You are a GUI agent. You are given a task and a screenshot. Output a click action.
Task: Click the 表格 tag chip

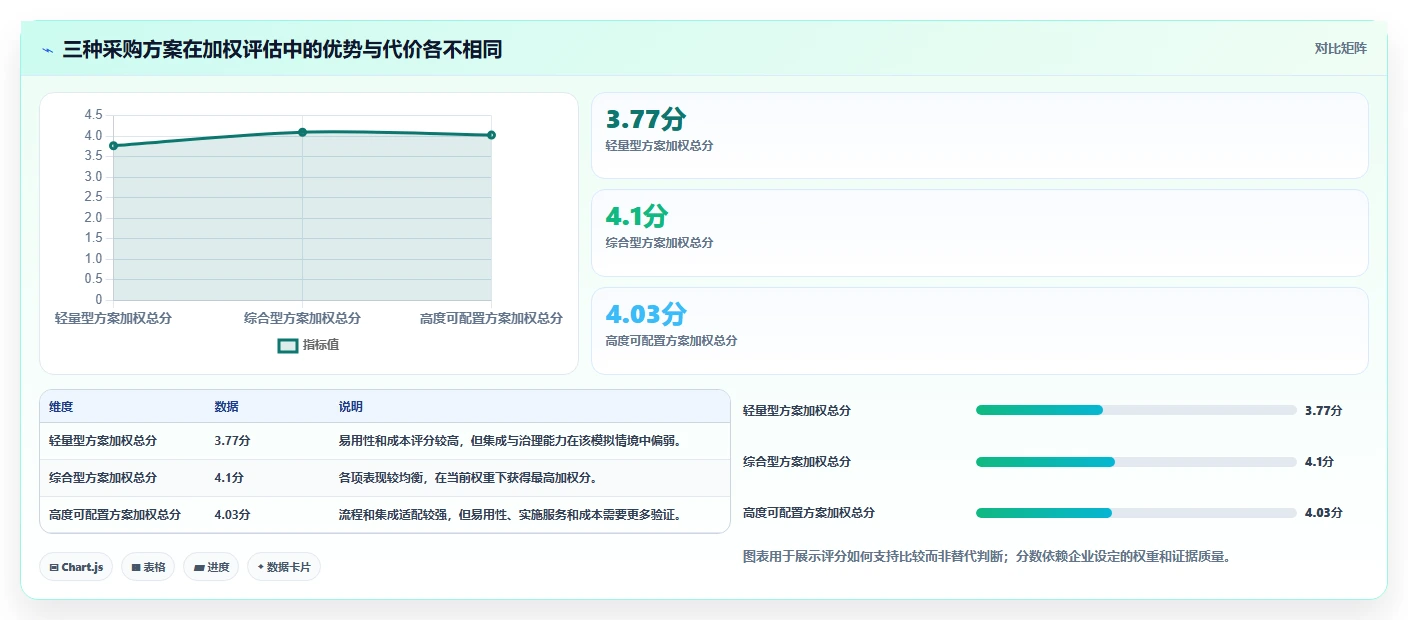148,567
